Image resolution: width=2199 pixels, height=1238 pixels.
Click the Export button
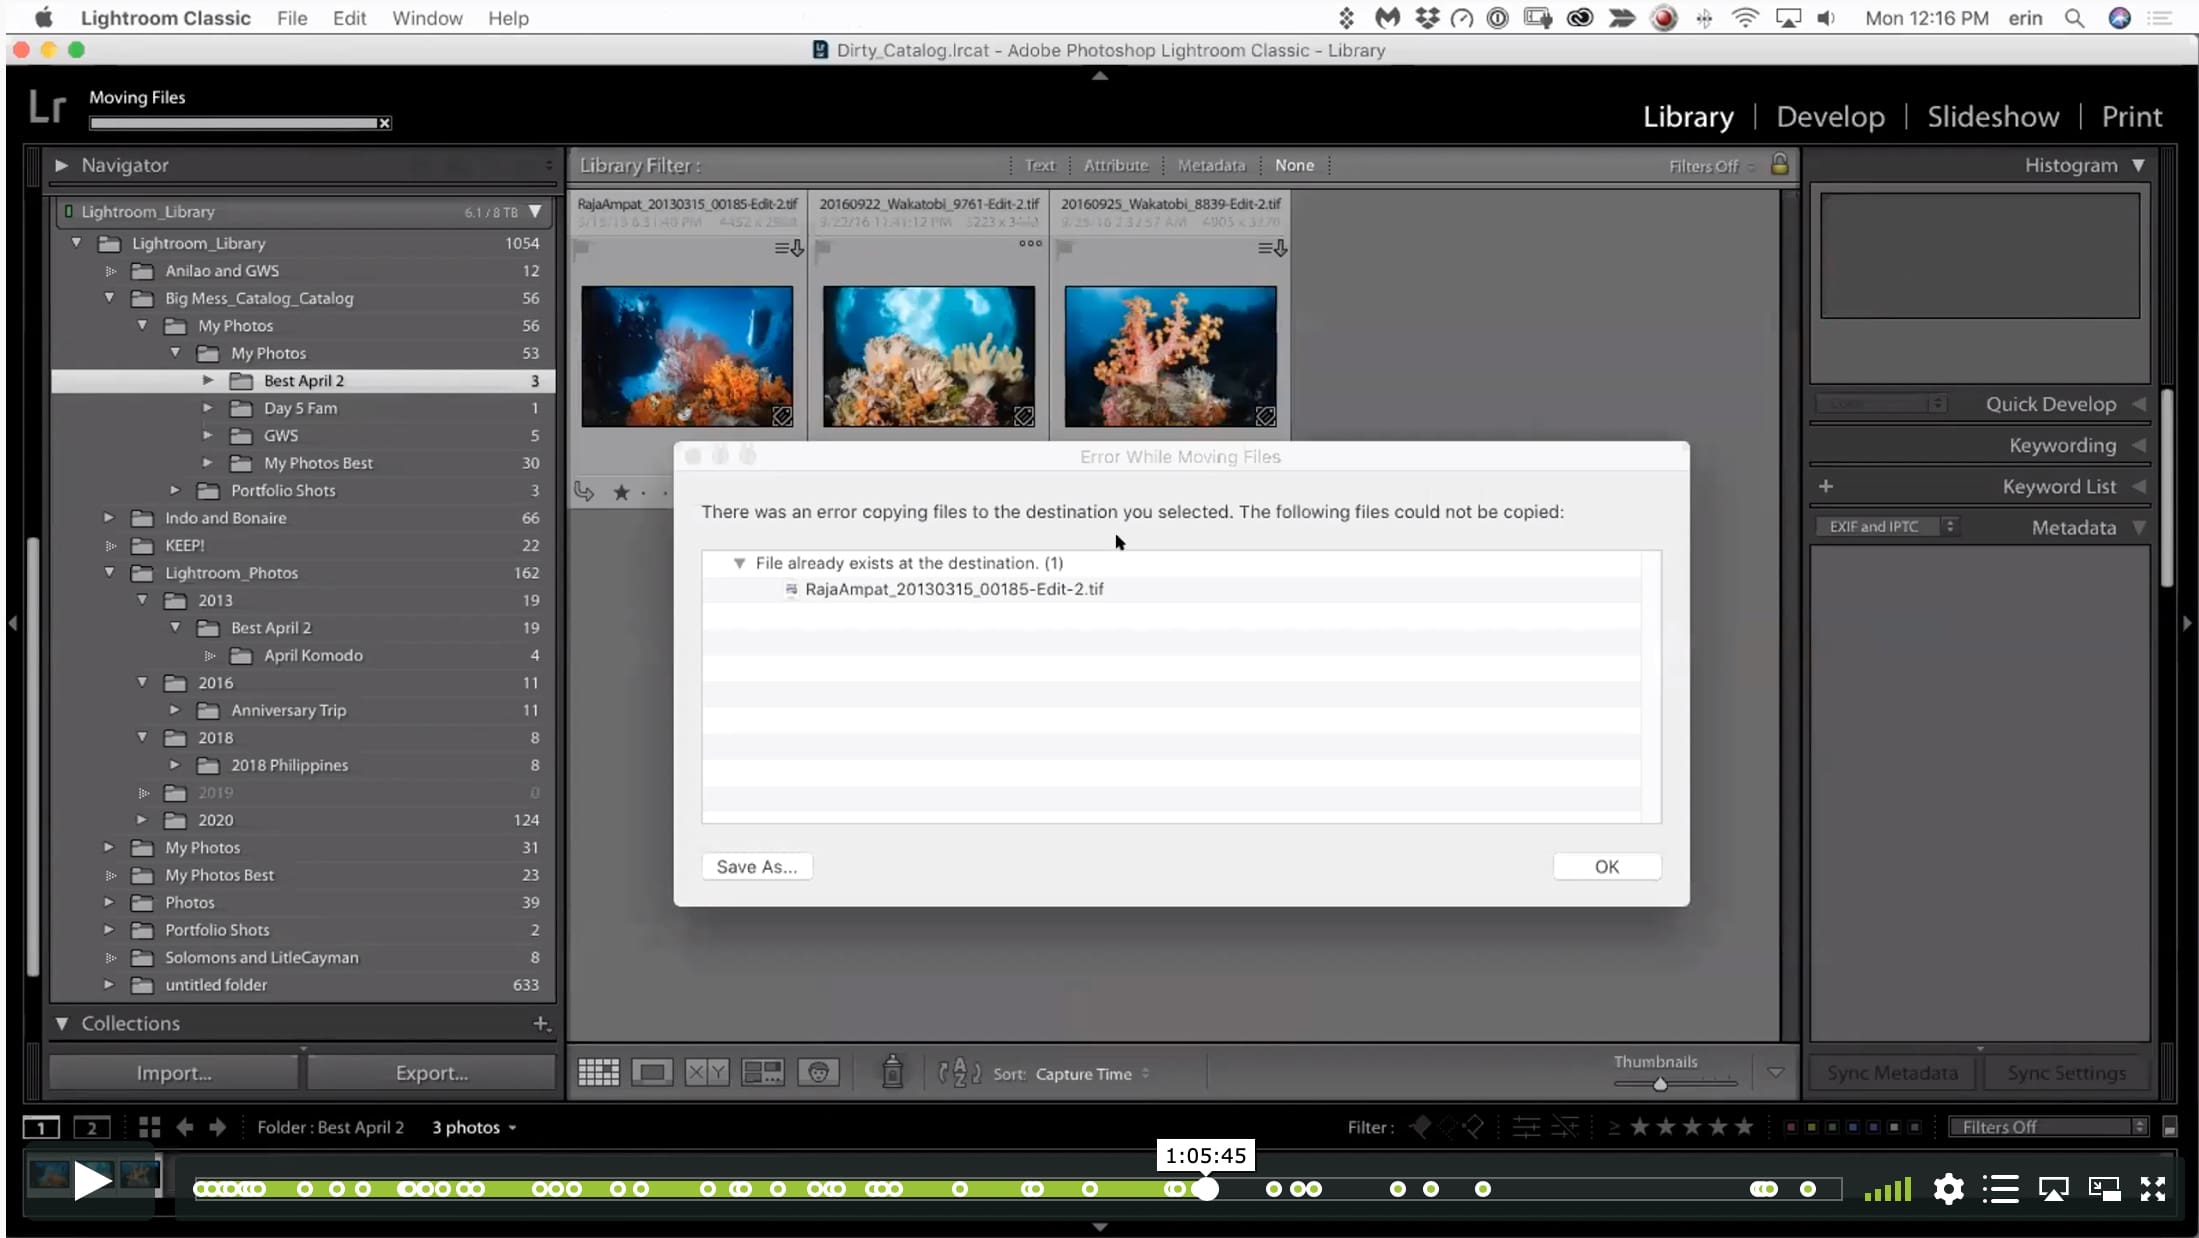pos(431,1073)
